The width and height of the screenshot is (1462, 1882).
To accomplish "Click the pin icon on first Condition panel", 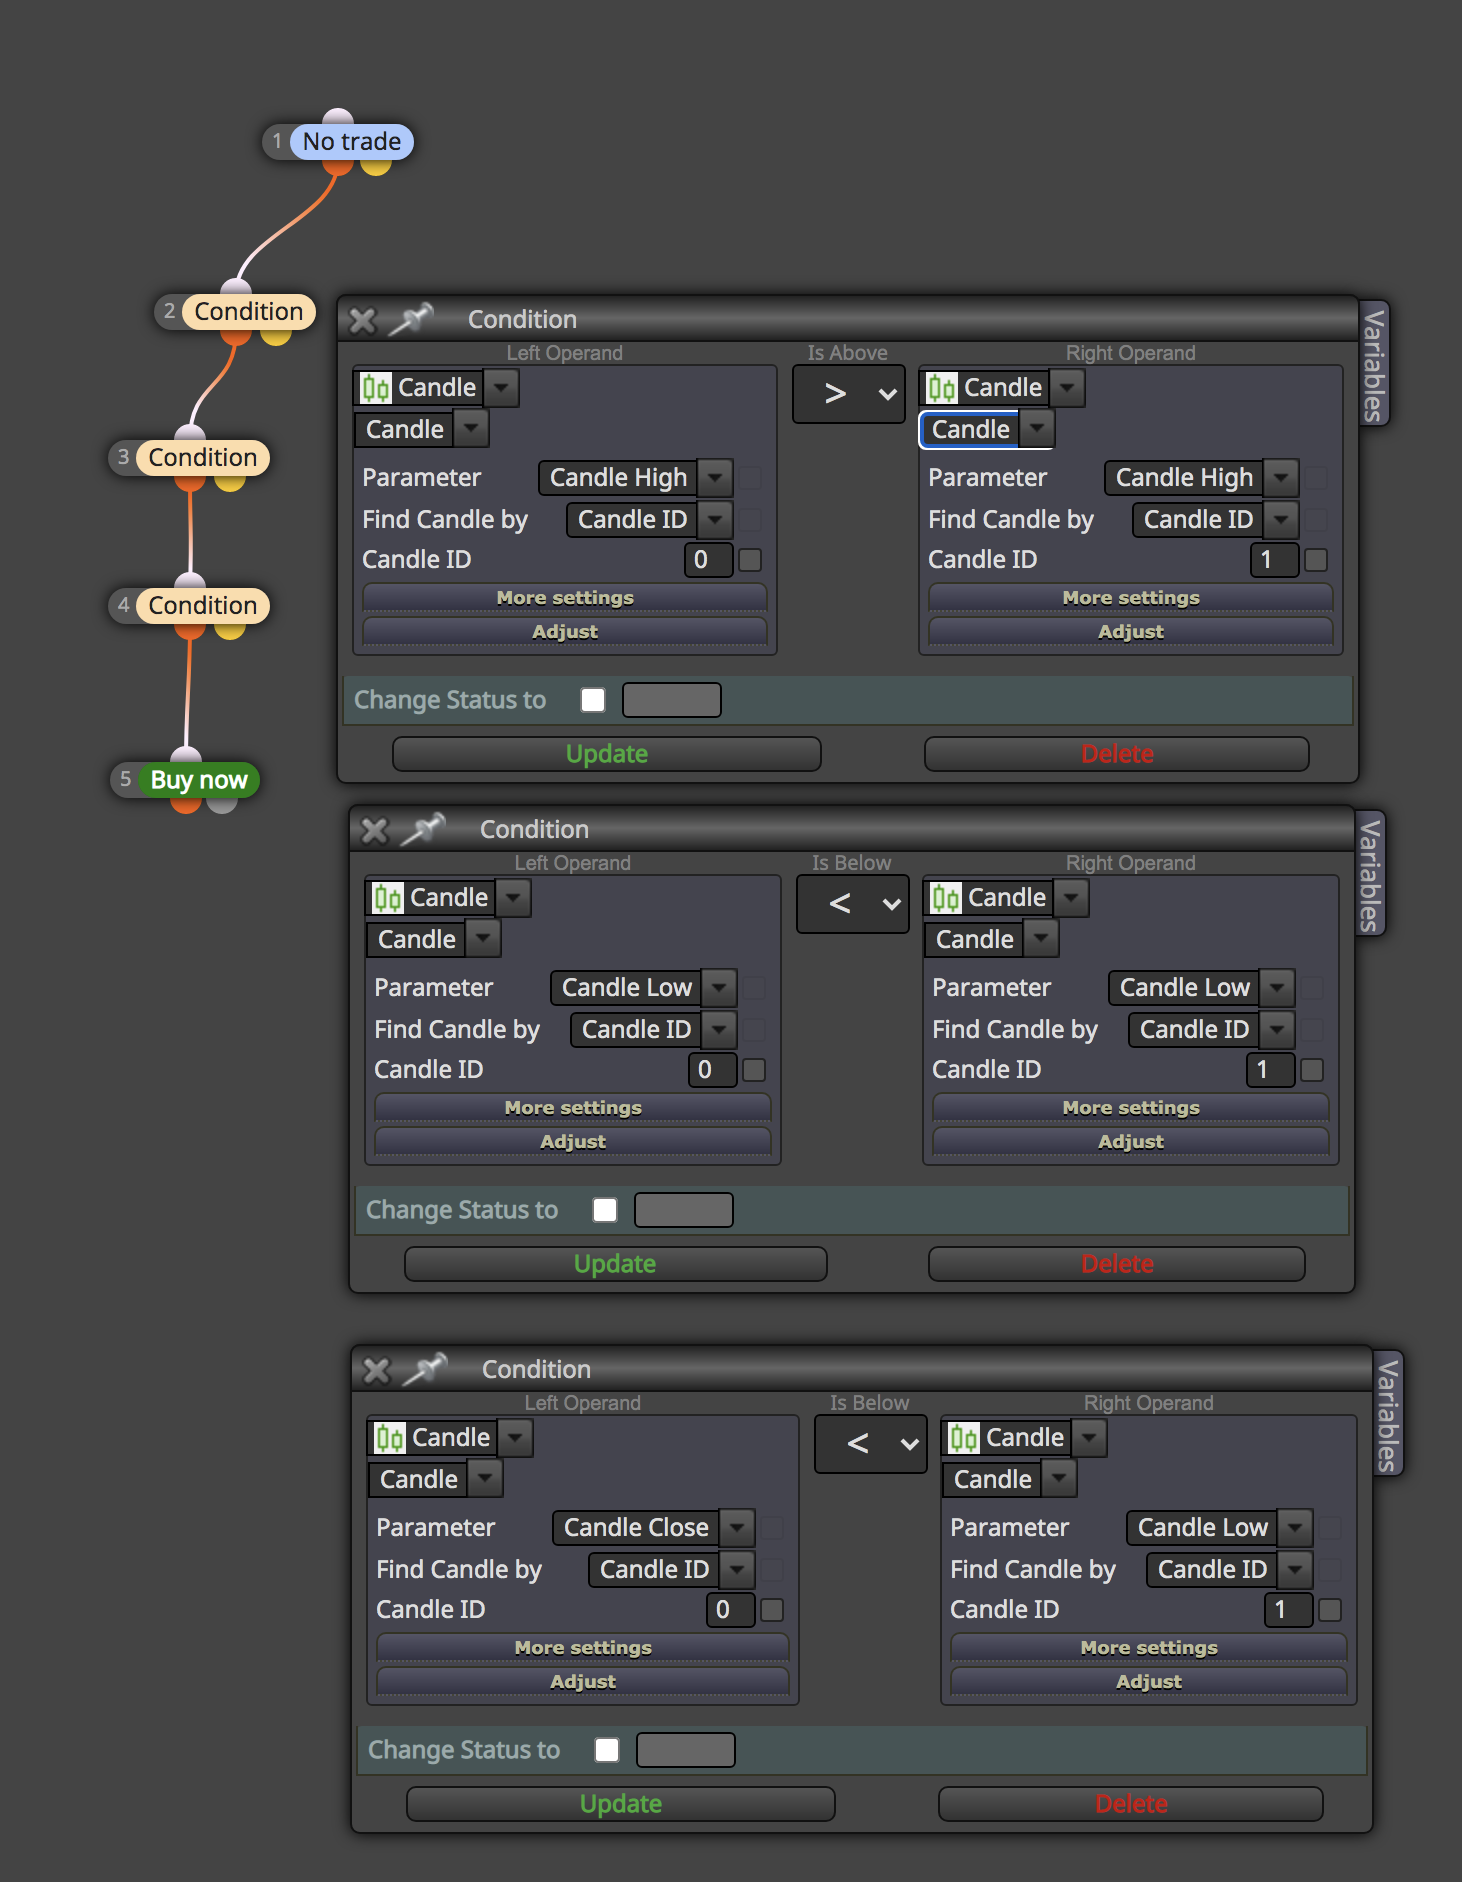I will pos(411,319).
